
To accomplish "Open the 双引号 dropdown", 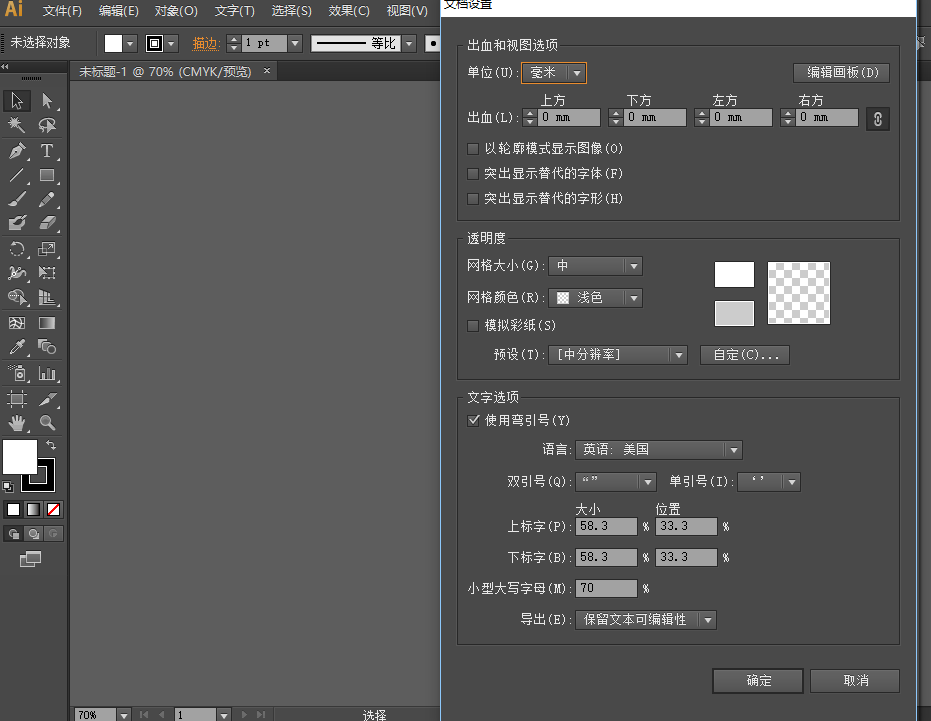I will coord(616,482).
